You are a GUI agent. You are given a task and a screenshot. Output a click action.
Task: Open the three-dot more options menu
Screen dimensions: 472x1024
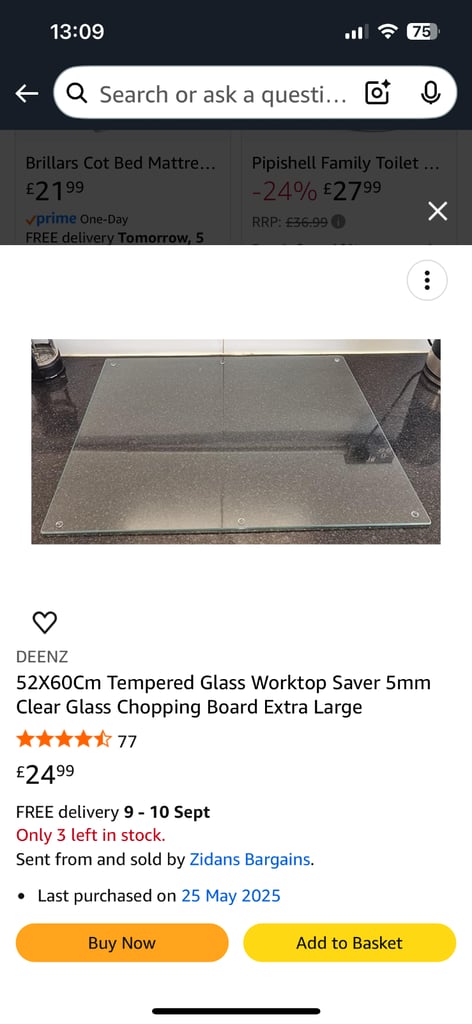[427, 280]
